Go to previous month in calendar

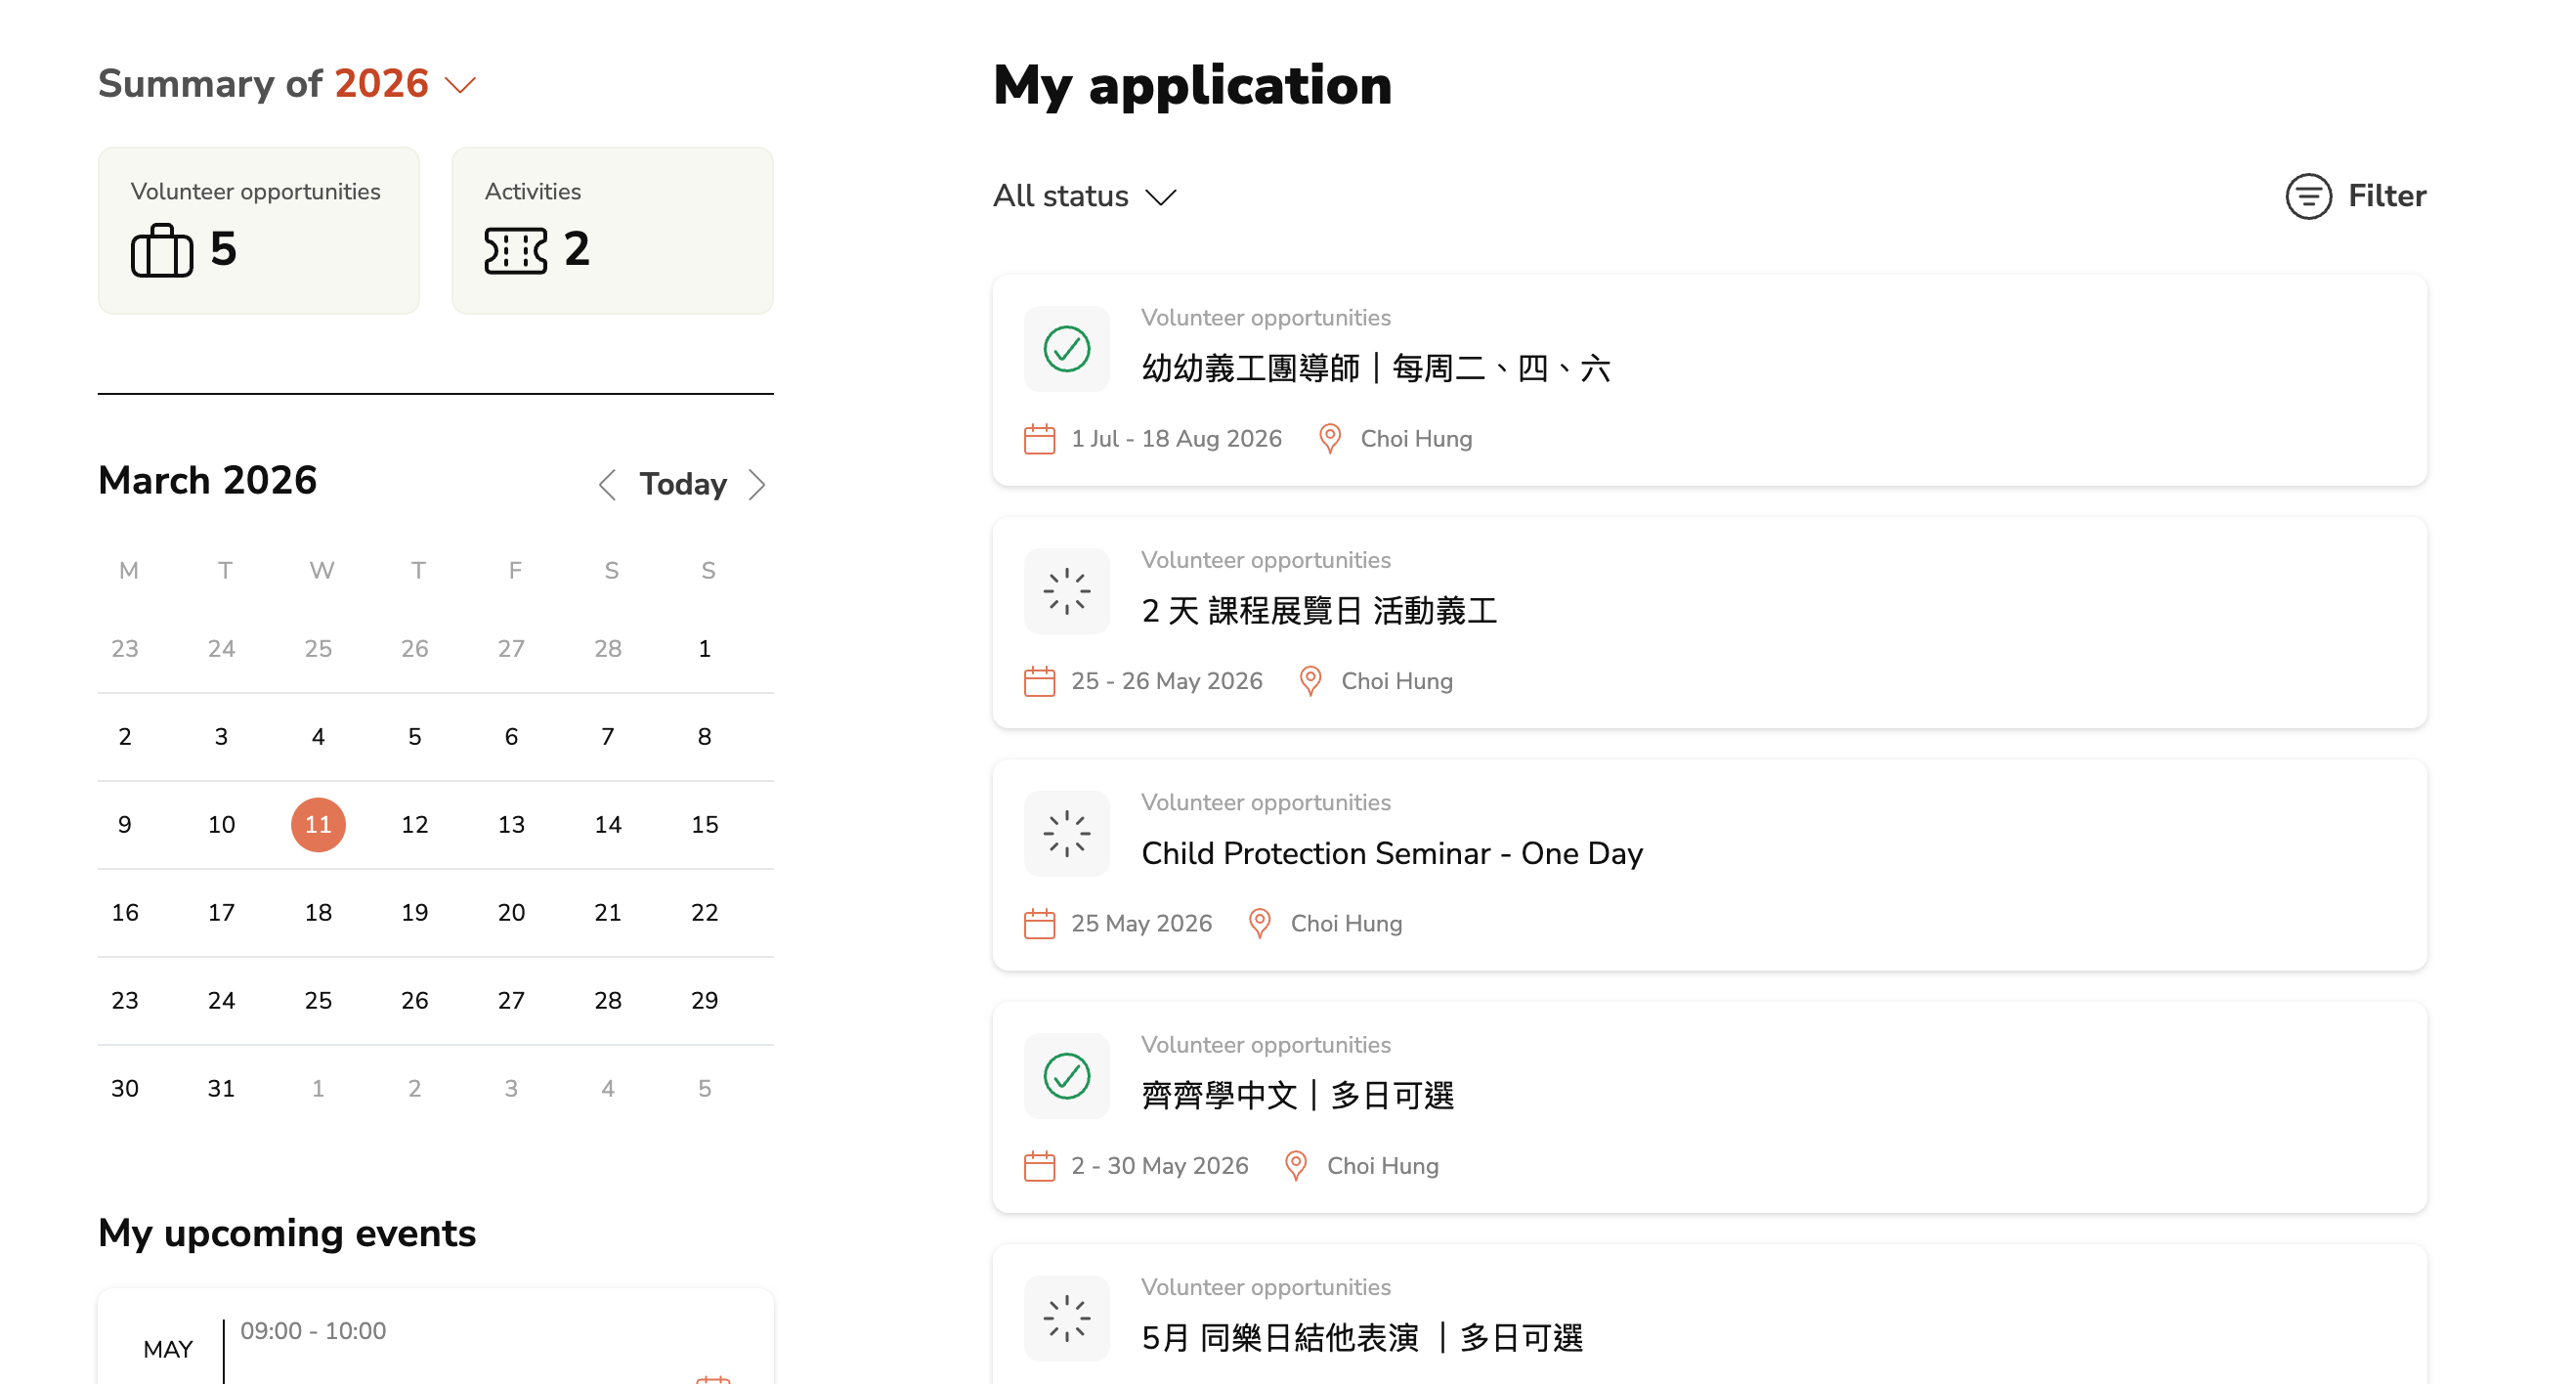[x=606, y=485]
